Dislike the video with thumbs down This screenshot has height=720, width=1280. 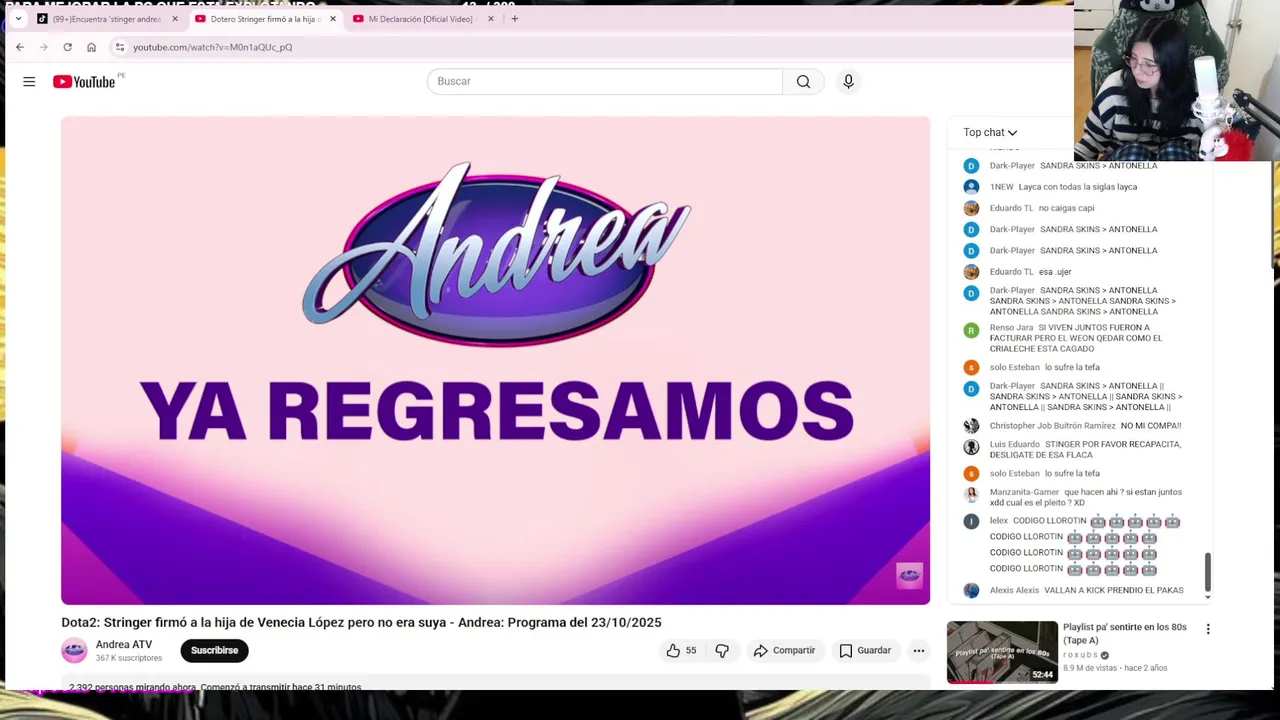[722, 650]
